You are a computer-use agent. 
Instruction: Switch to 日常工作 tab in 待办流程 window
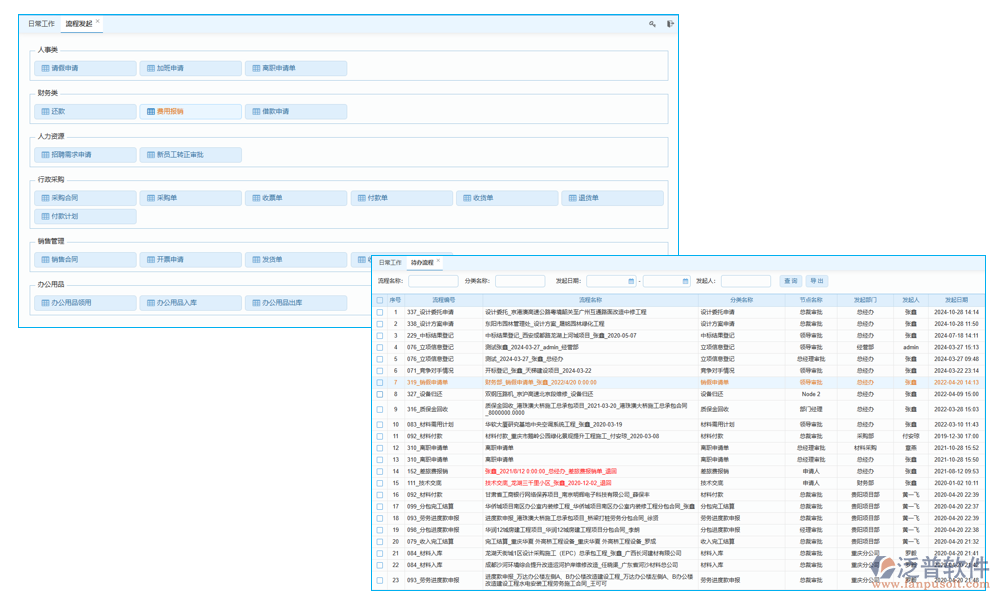point(390,263)
